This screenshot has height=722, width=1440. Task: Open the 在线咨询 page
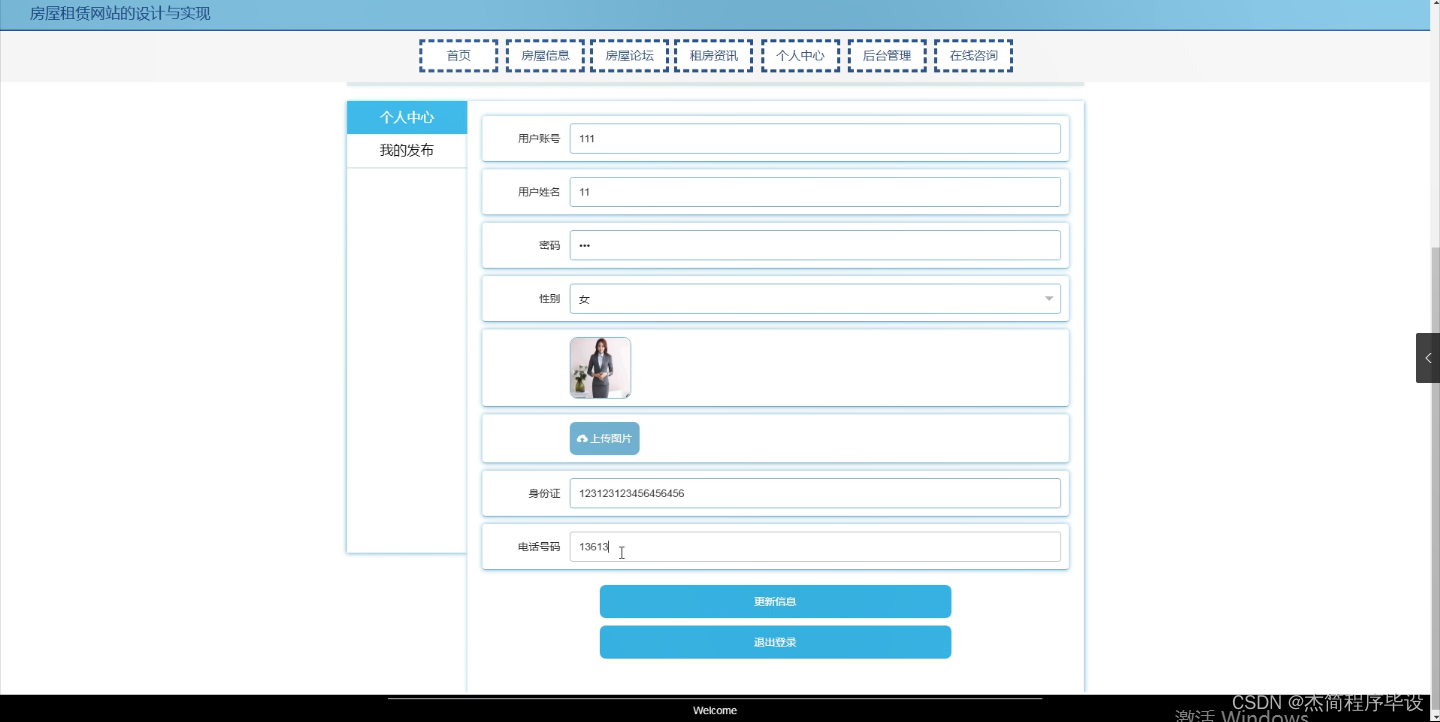(x=972, y=55)
